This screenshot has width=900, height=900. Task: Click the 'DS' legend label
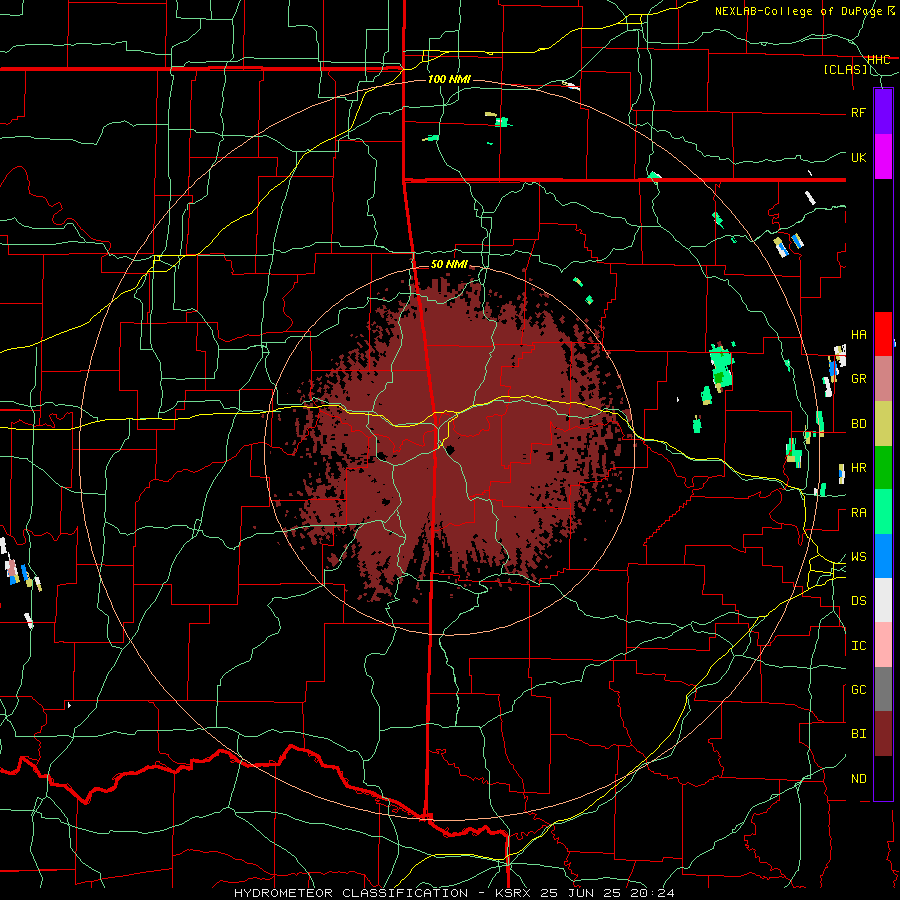point(858,601)
